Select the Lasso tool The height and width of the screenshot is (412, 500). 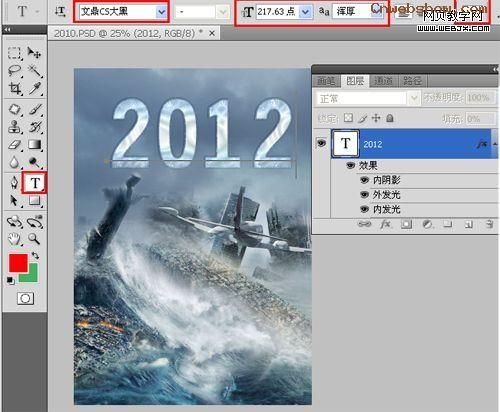[14, 70]
